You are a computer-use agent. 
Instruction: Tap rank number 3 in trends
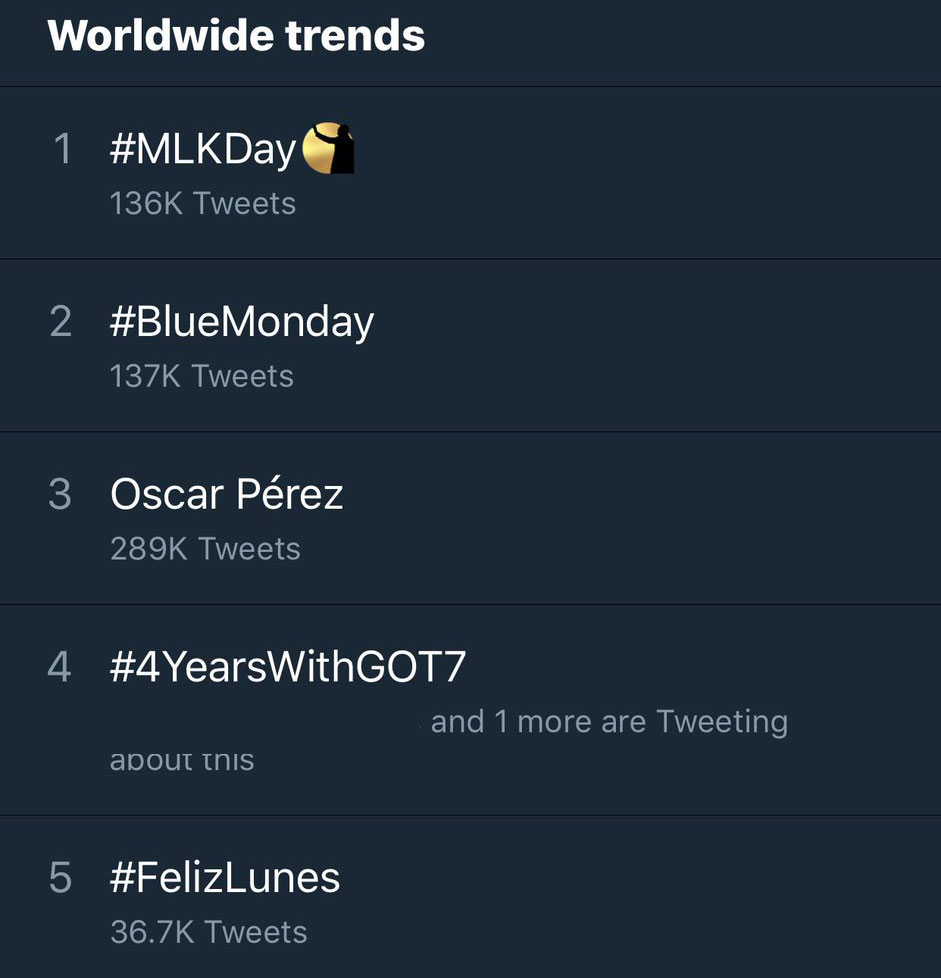61,494
